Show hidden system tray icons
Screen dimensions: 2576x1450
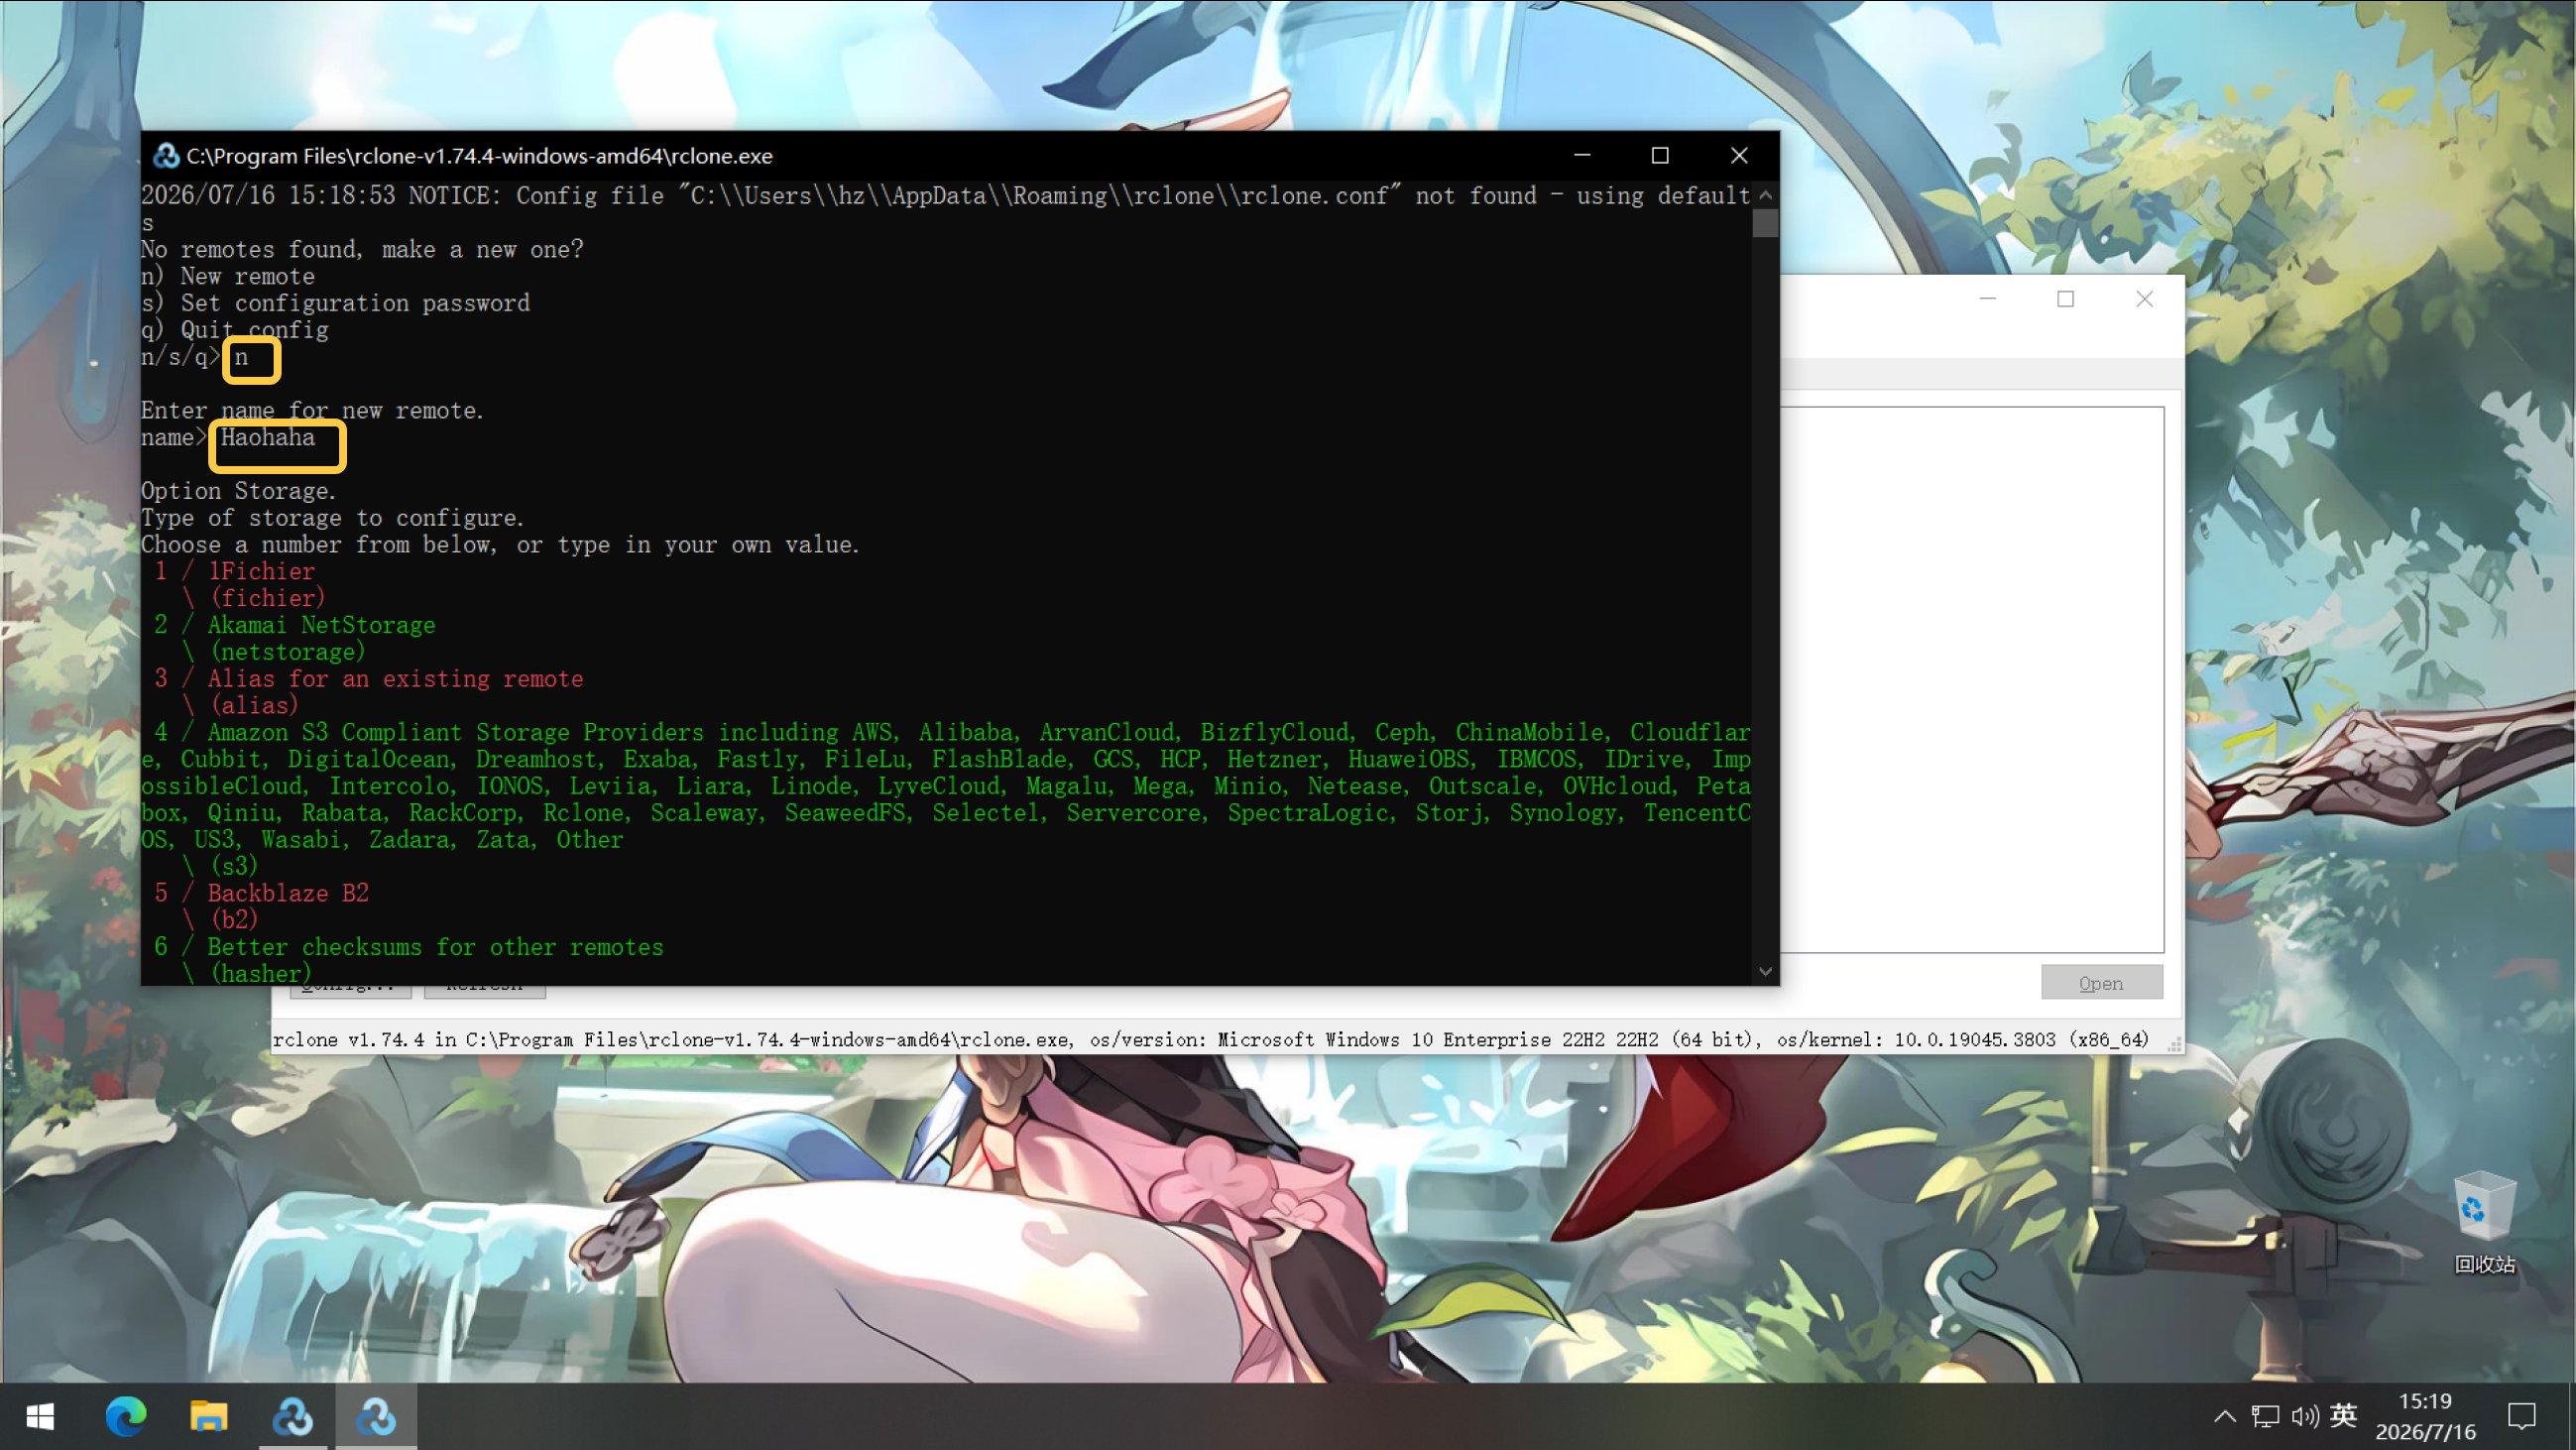(2225, 1416)
